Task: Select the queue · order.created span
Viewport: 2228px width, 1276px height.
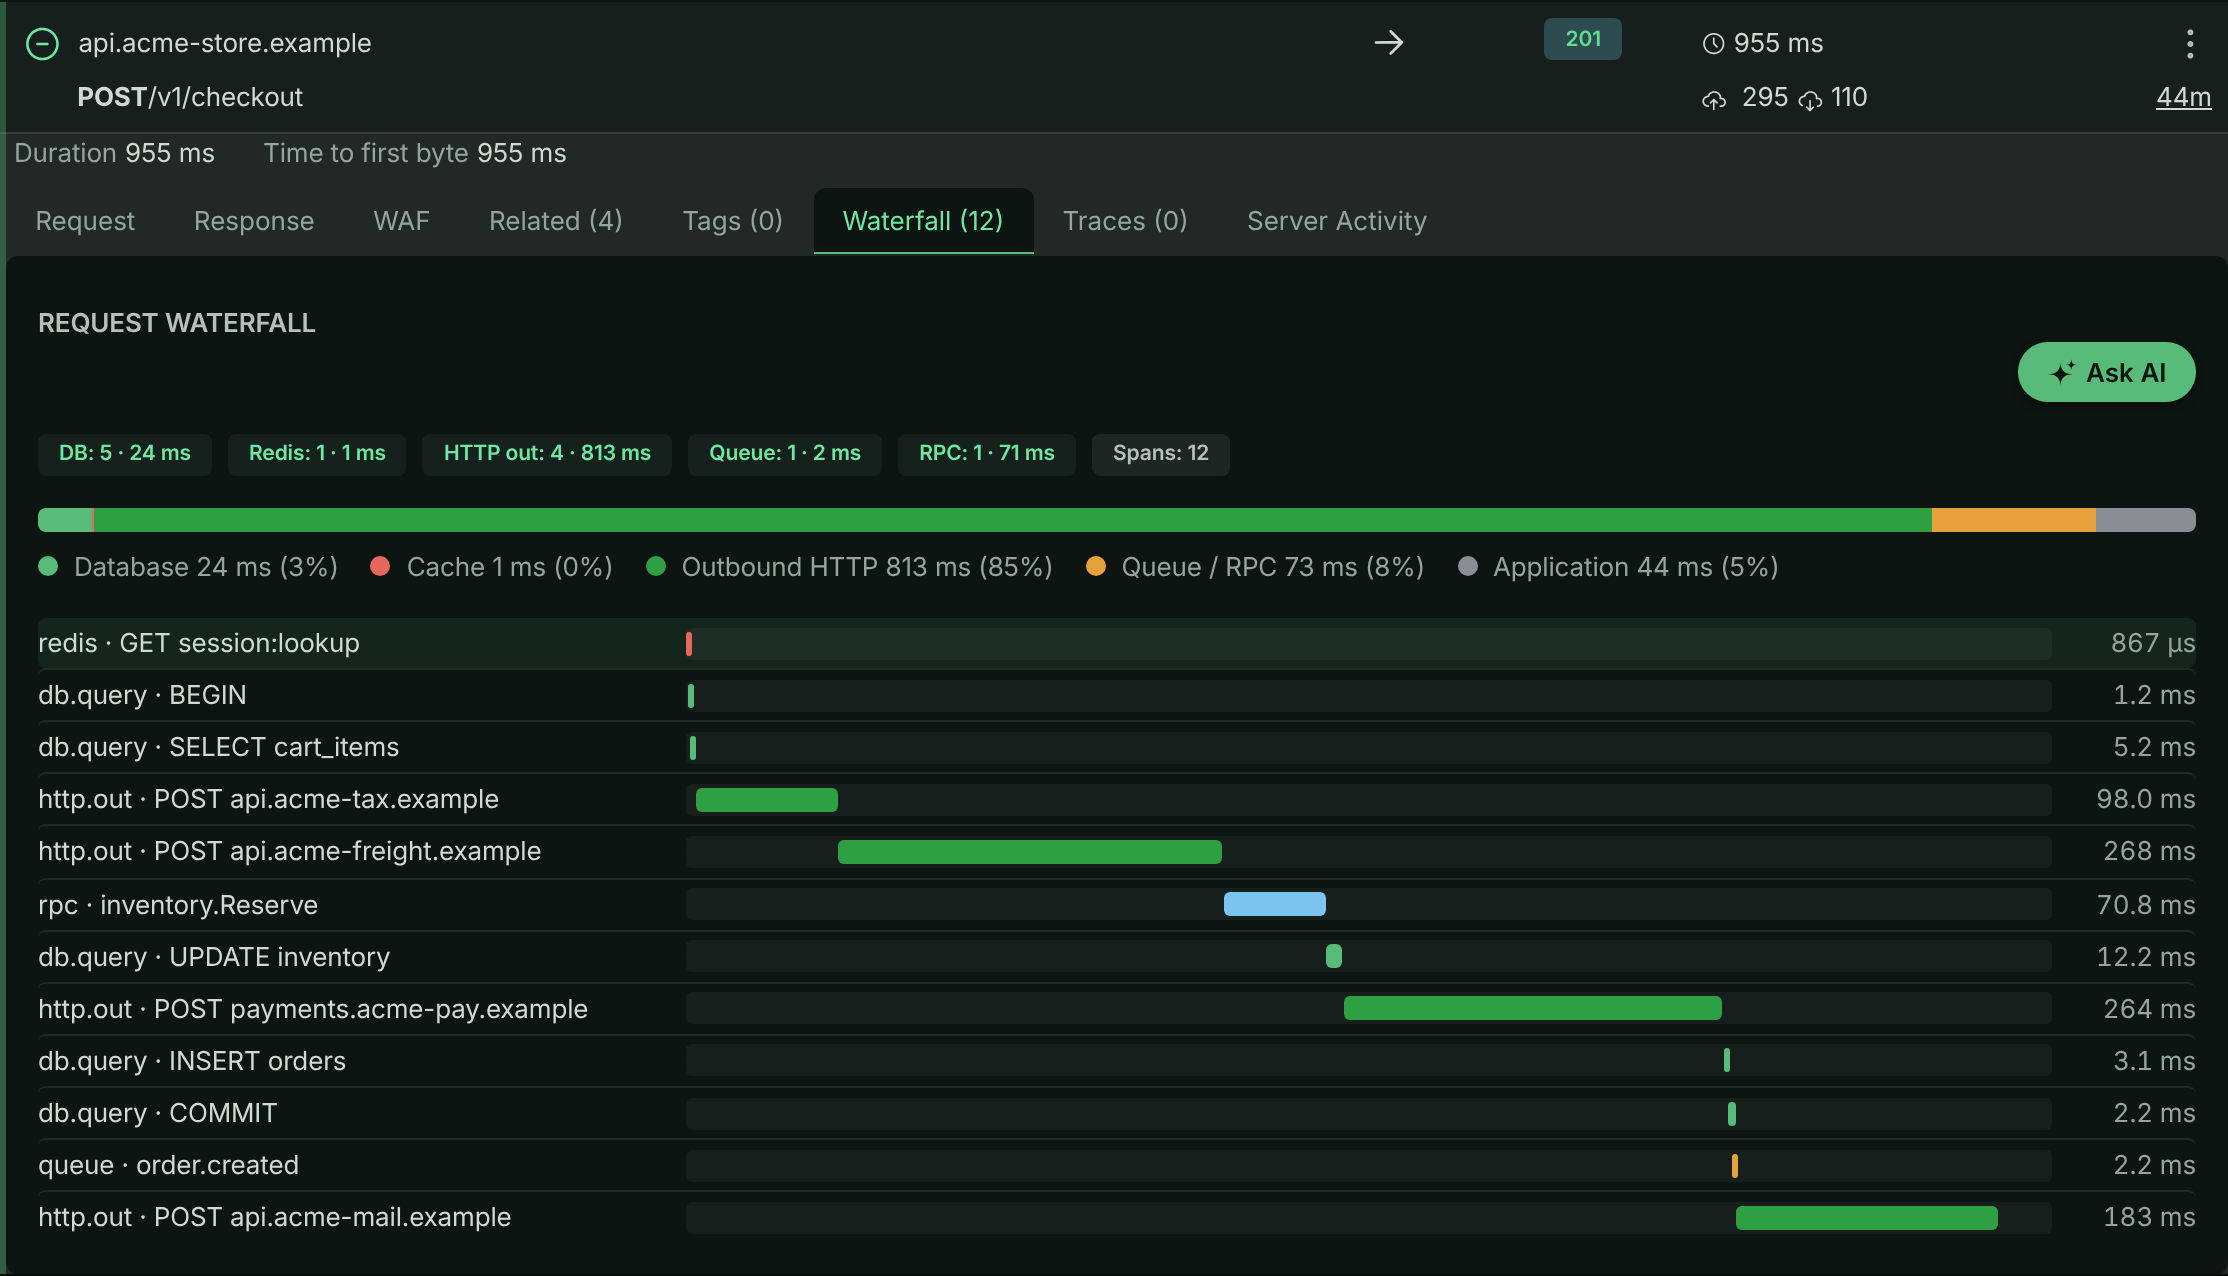Action: click(x=1117, y=1165)
